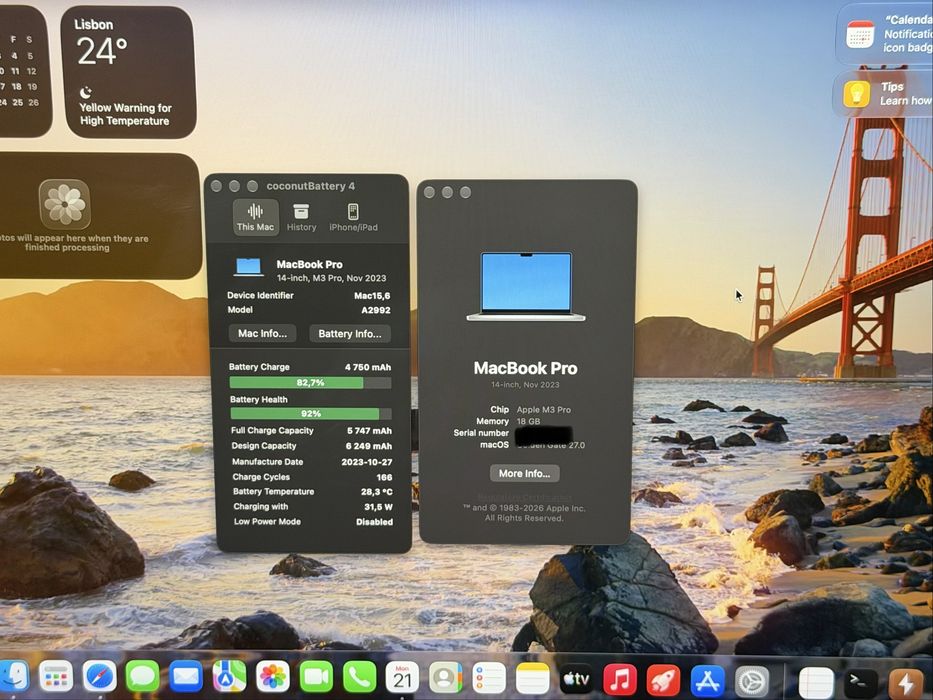This screenshot has width=933, height=700.
Task: Click the Battery Info... button
Action: (x=350, y=333)
